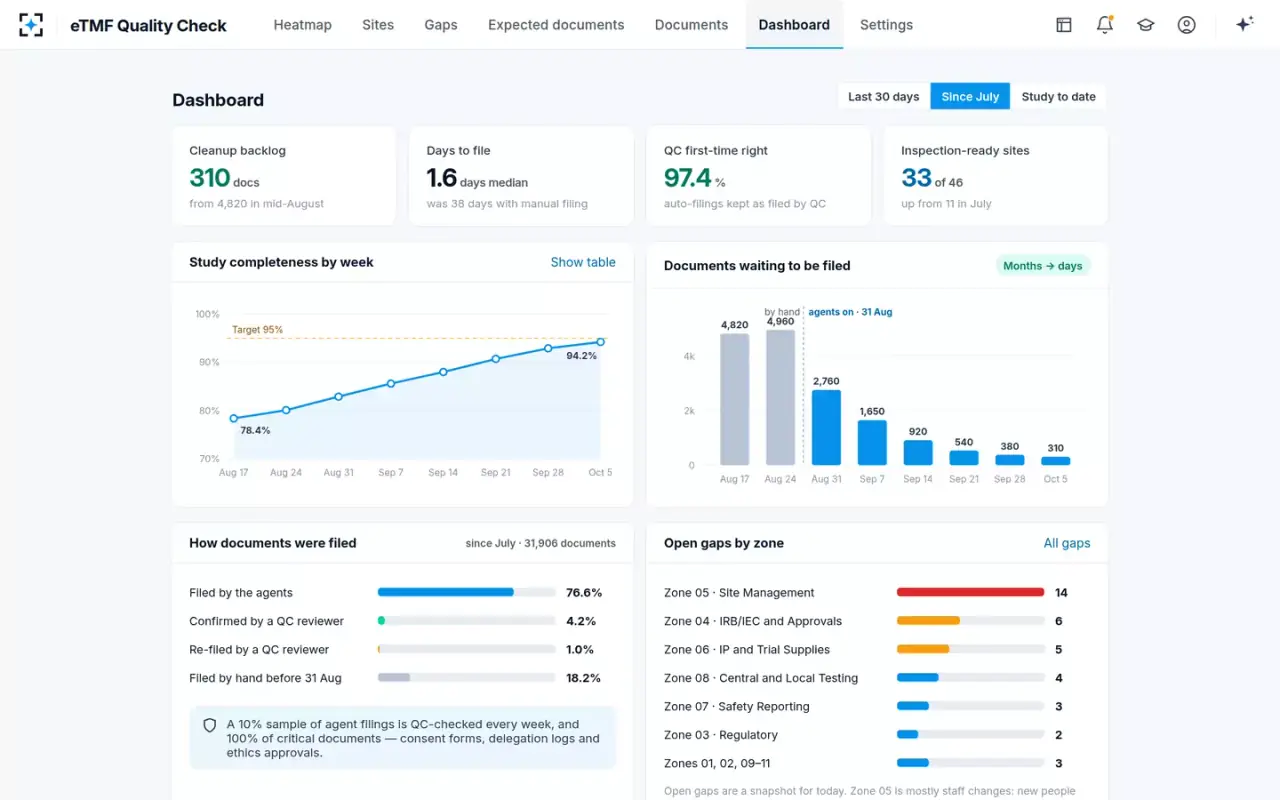Open the layout panel icon in header
Viewport: 1280px width, 800px height.
pyautogui.click(x=1064, y=25)
